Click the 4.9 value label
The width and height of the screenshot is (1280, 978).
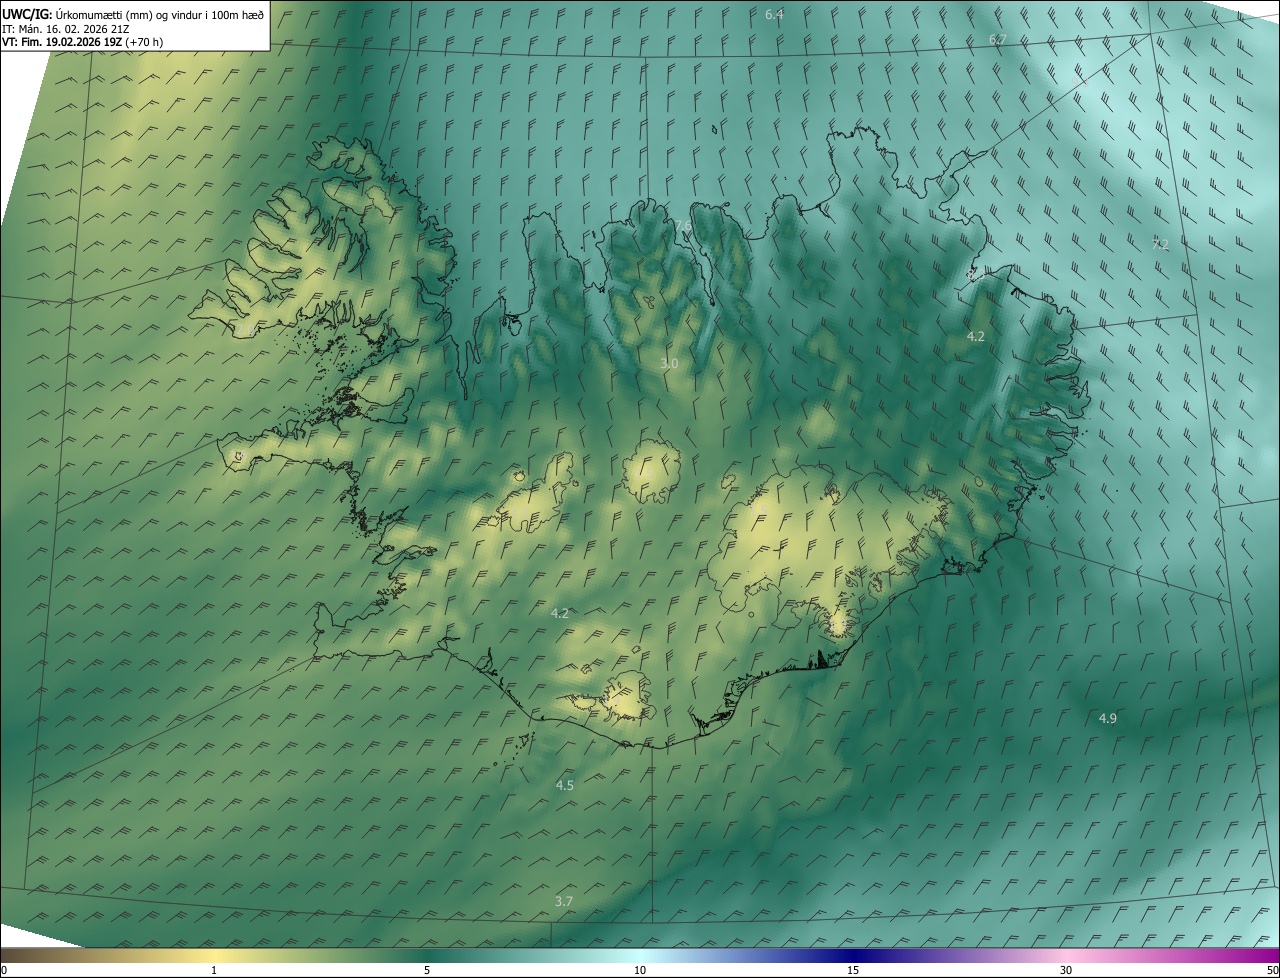point(1108,718)
